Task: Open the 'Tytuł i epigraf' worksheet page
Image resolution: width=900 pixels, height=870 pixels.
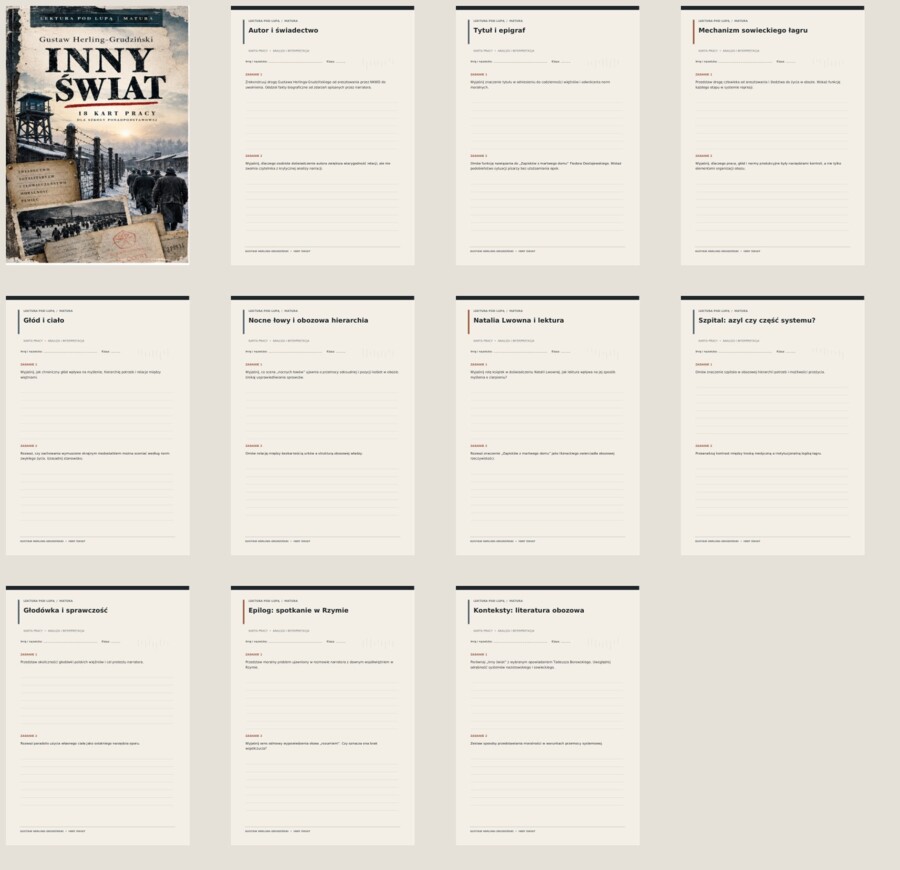Action: [547, 135]
